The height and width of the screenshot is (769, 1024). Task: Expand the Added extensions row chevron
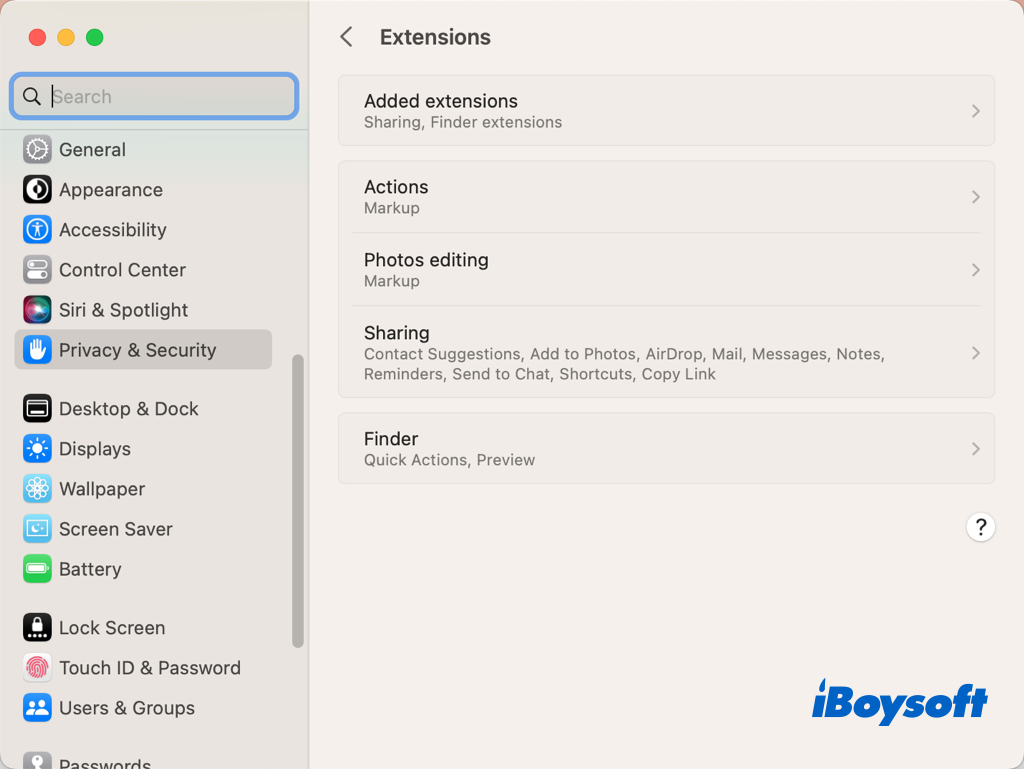(x=975, y=111)
